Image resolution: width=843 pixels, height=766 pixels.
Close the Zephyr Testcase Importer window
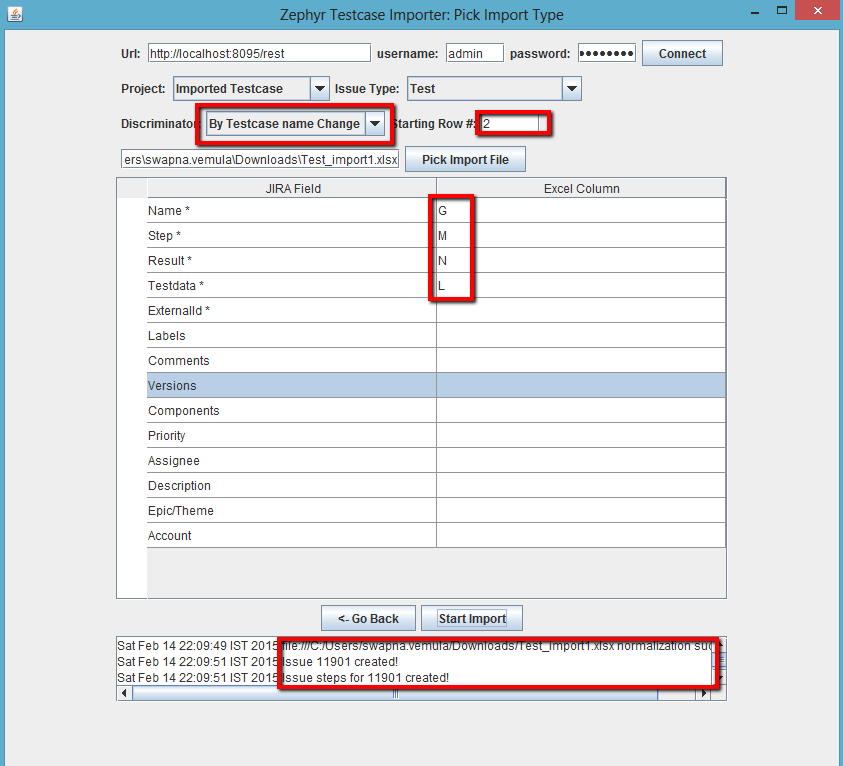(x=818, y=11)
